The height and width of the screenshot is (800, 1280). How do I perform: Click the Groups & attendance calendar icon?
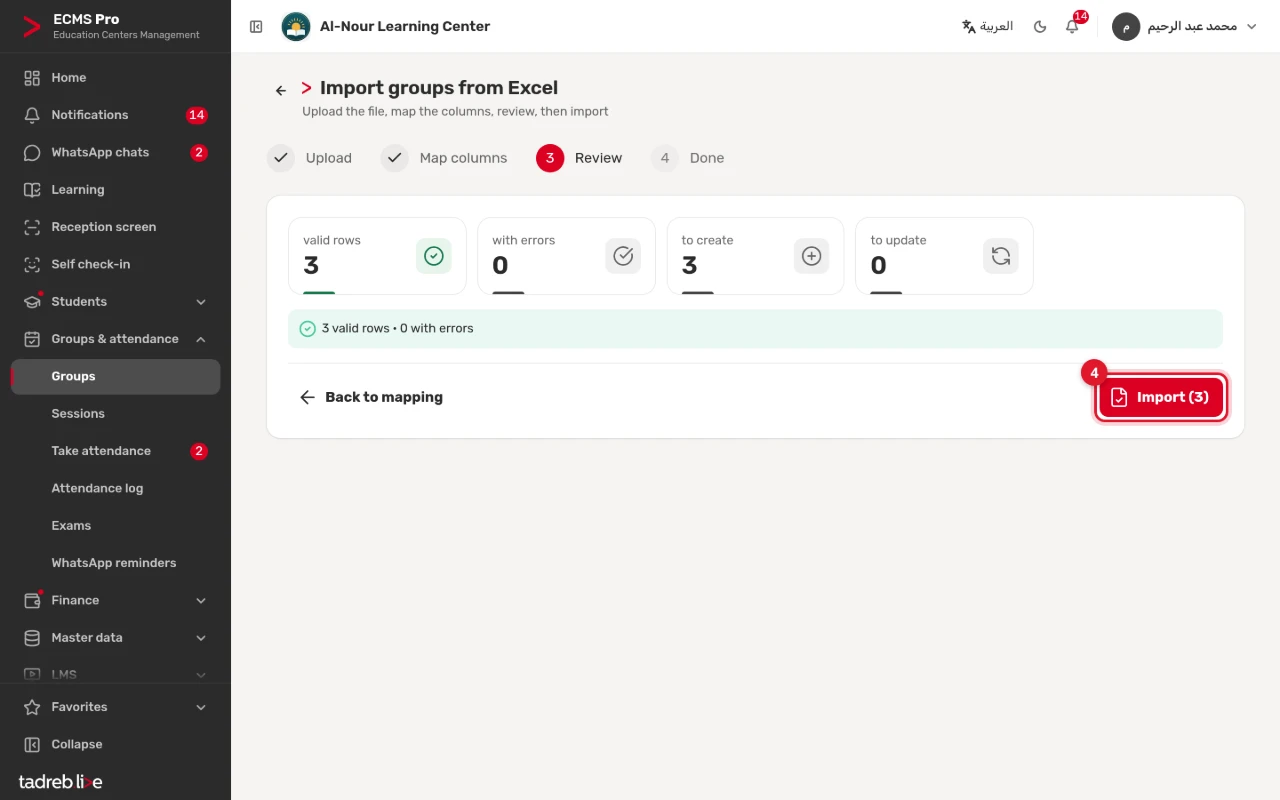(32, 339)
